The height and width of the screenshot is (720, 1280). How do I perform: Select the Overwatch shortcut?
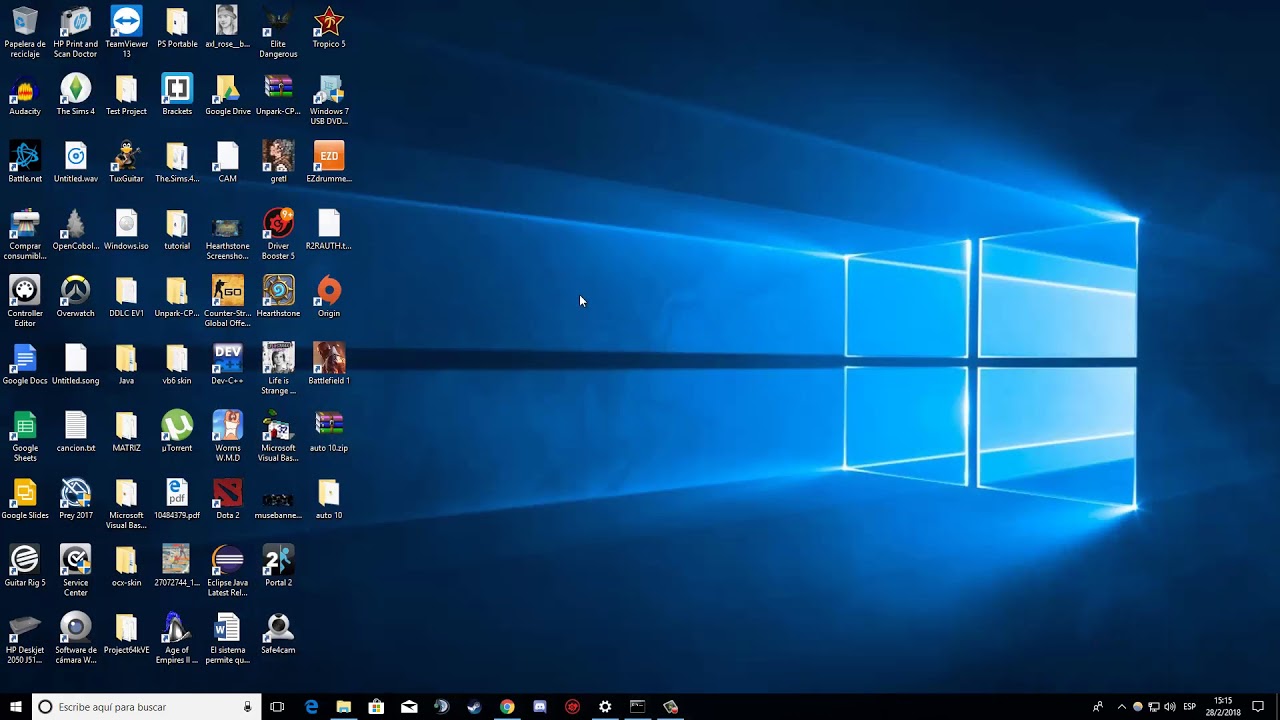(76, 297)
